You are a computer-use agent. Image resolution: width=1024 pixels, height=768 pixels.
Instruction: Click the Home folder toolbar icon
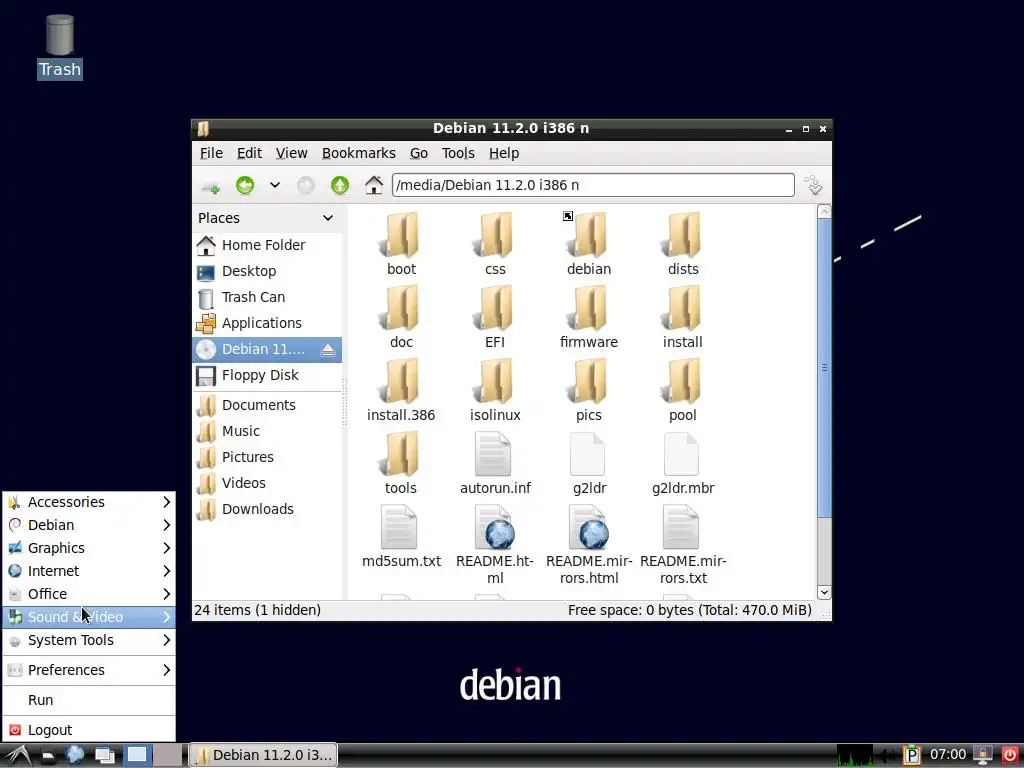pos(374,185)
